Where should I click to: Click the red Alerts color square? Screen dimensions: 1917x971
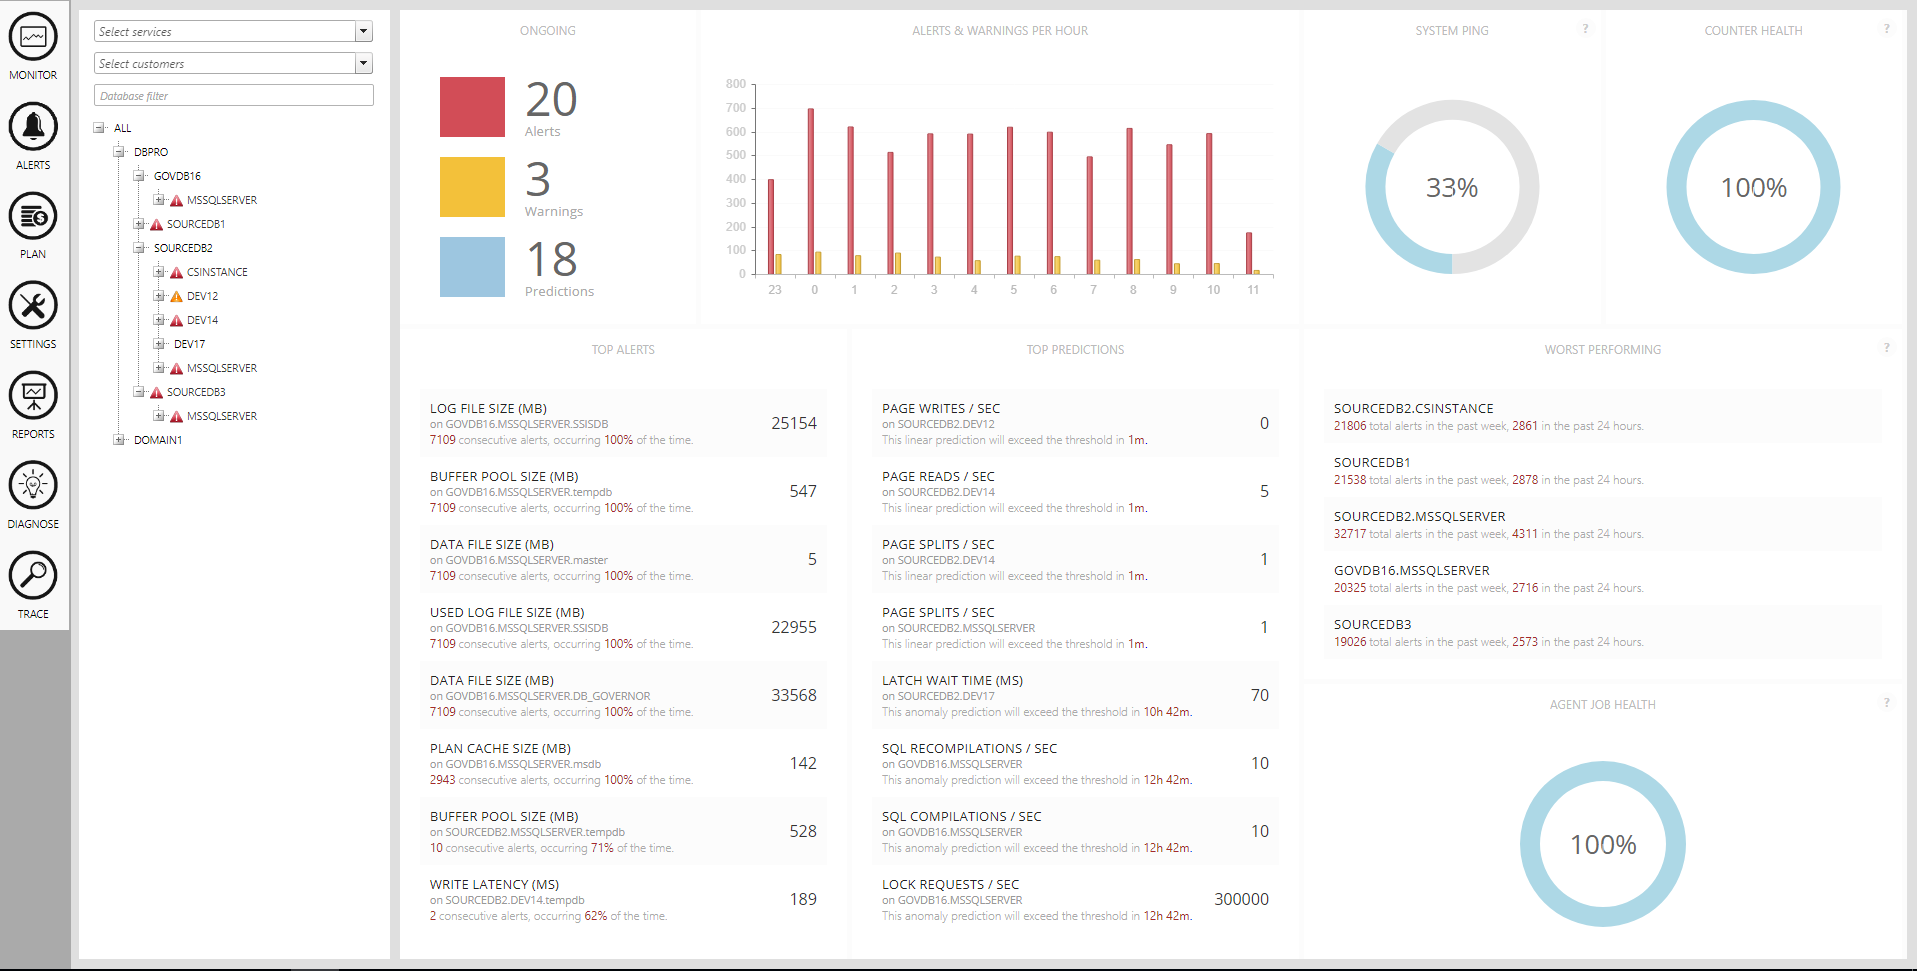pyautogui.click(x=472, y=107)
